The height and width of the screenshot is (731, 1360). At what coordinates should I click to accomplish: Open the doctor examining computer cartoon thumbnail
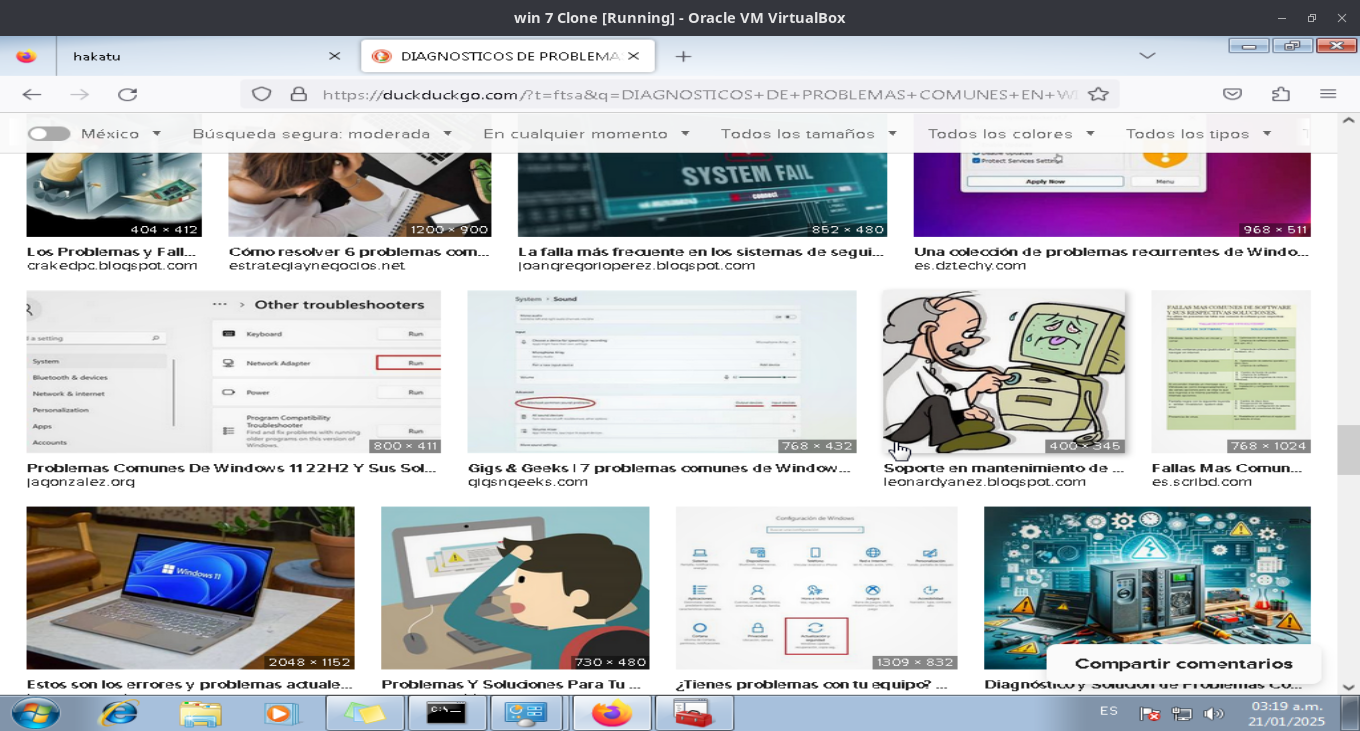[1003, 372]
